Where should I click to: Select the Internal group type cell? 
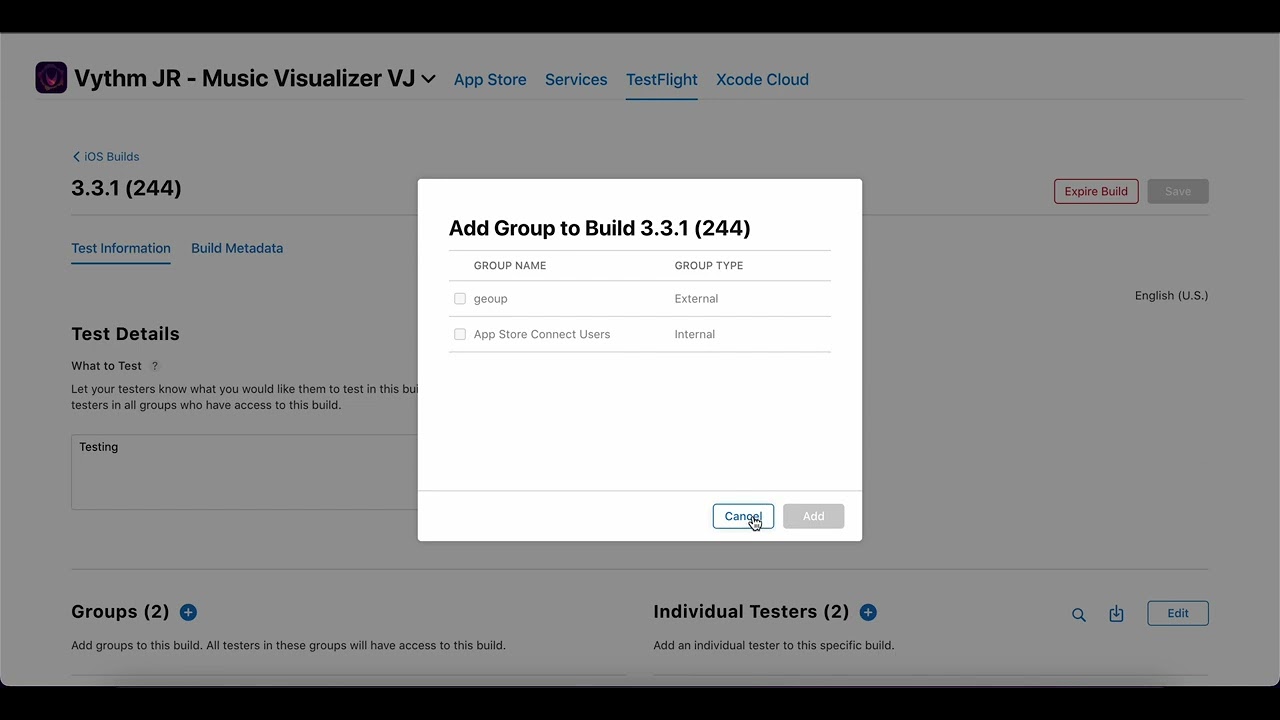[x=695, y=334]
